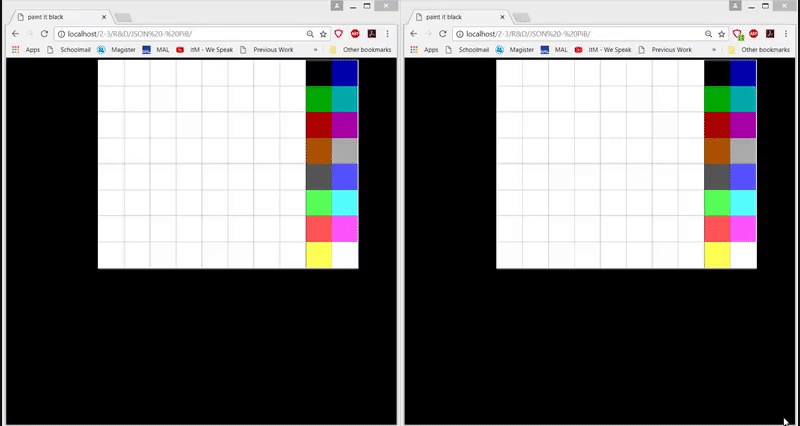Viewport: 800px width, 426px height.
Task: Open a new tab in the right window
Action: pos(522,17)
